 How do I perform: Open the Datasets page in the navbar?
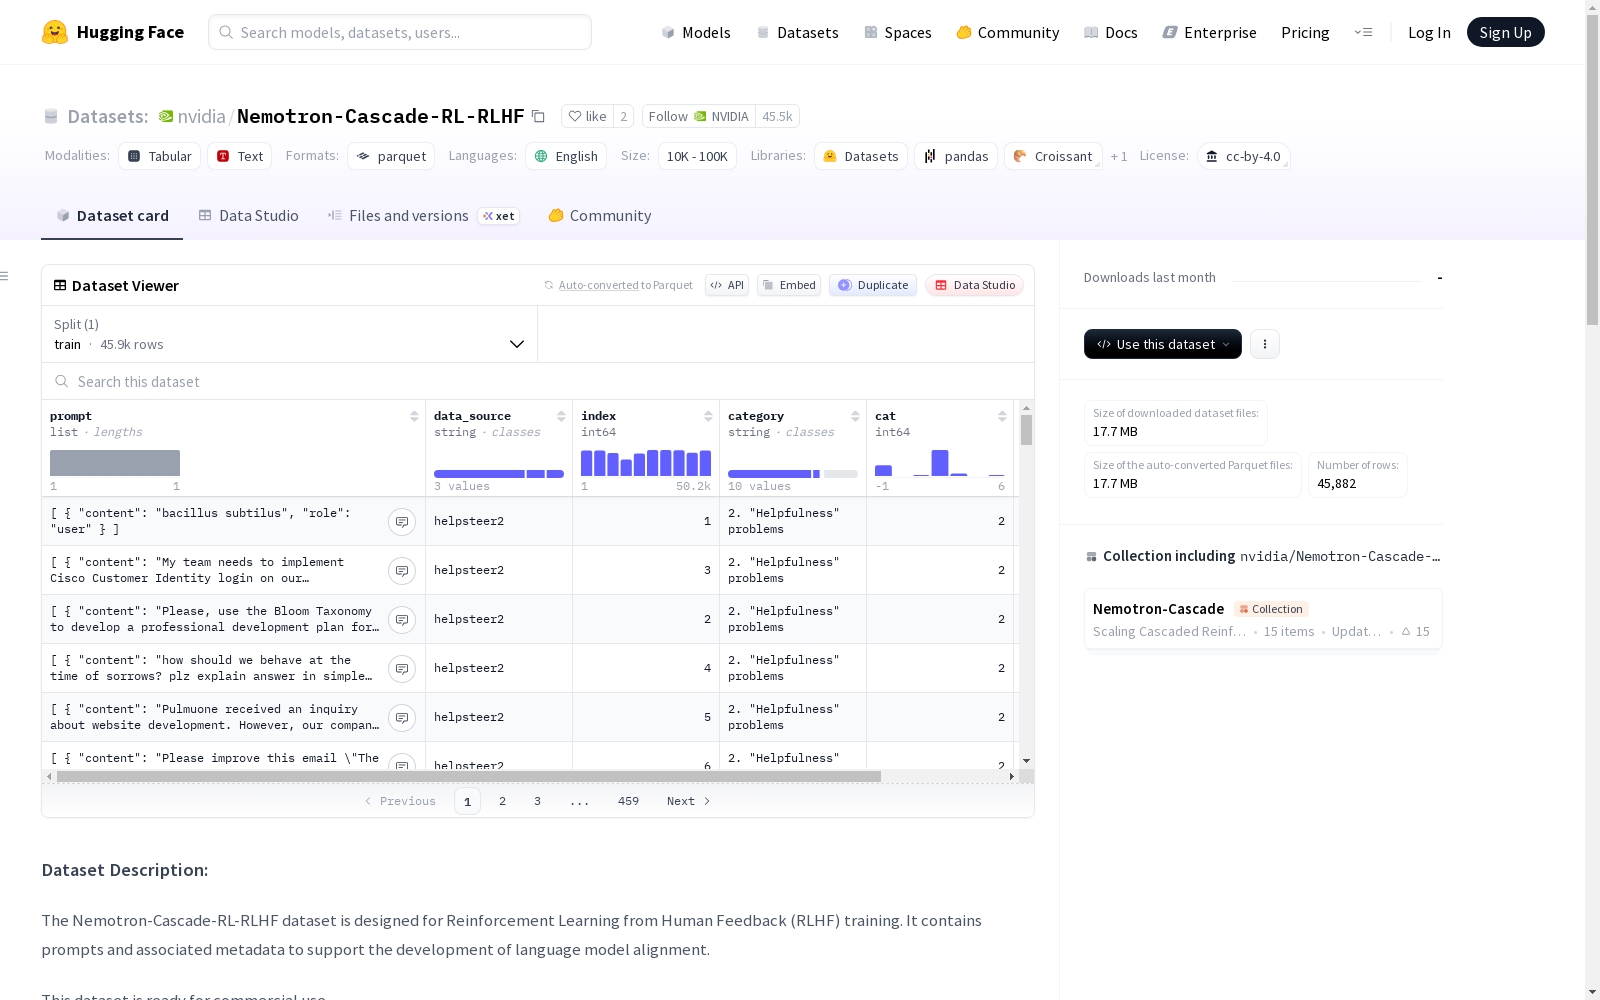coord(797,32)
